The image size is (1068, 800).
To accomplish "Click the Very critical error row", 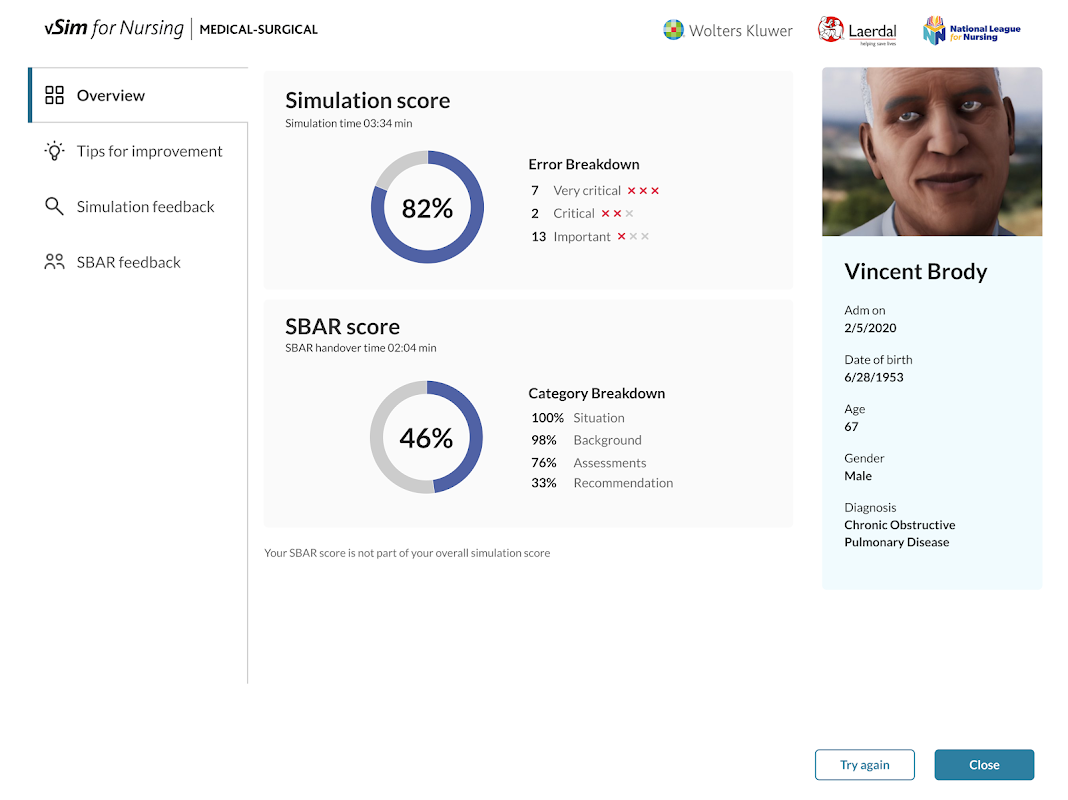I will click(587, 190).
